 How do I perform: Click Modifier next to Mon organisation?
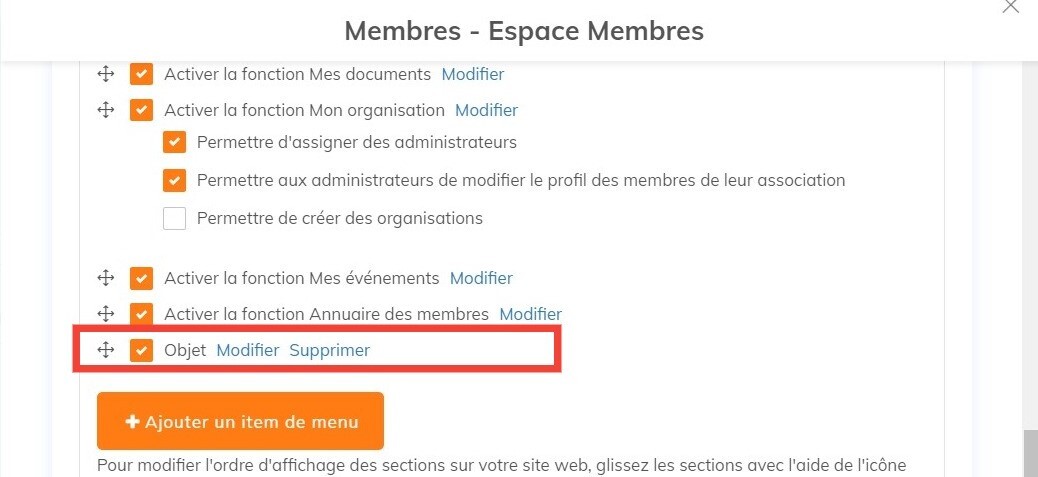(486, 110)
